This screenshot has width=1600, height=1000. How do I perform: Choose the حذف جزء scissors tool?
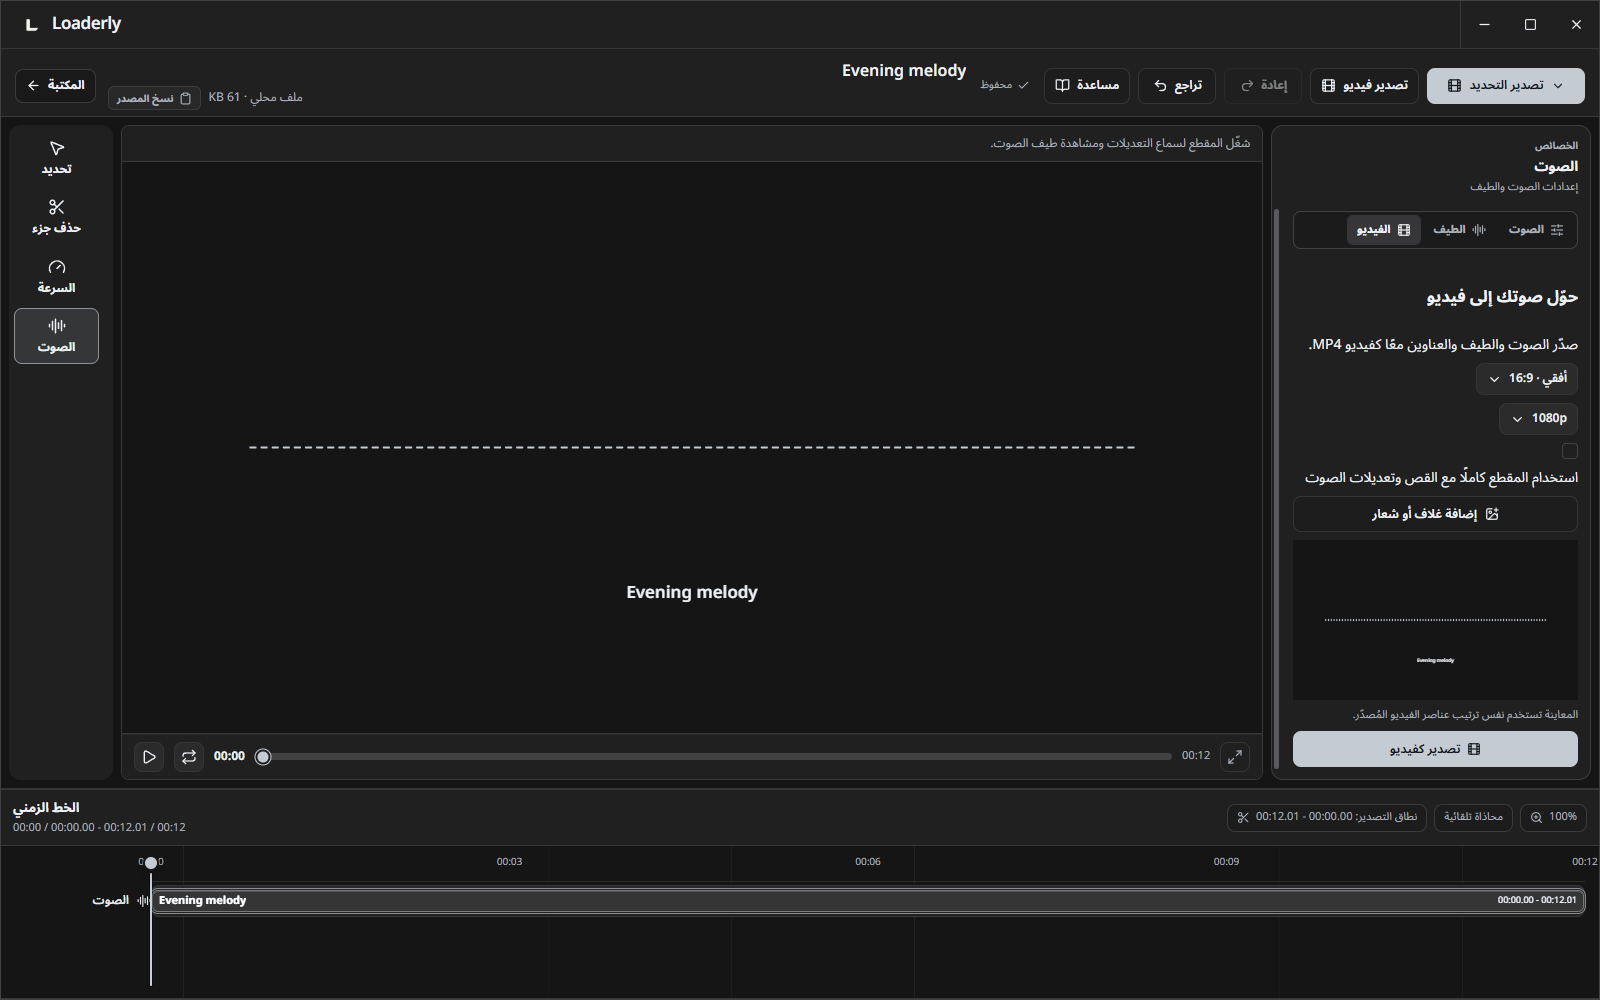(56, 217)
